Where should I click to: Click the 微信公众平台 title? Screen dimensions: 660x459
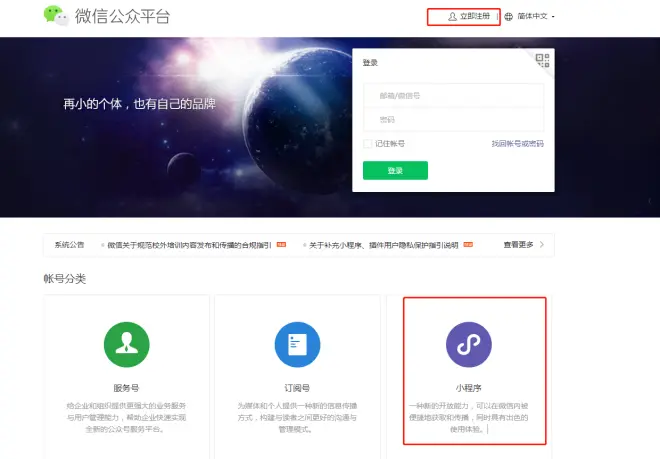(122, 16)
